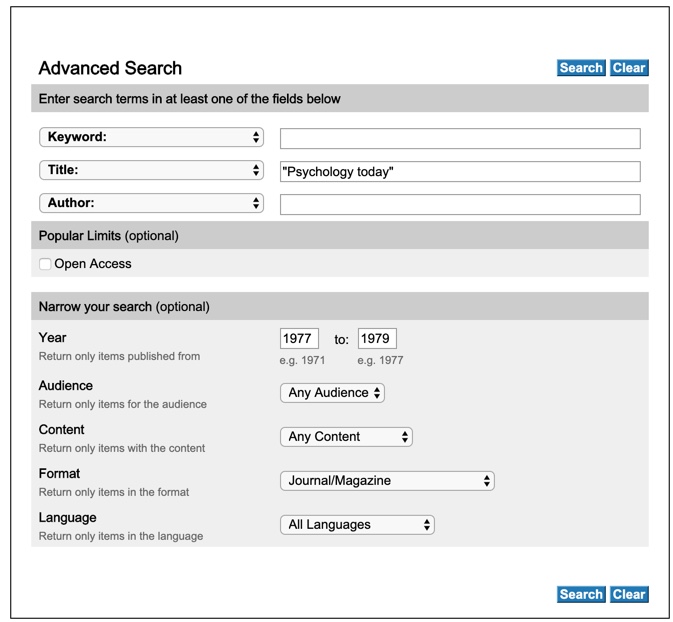Screen dimensions: 673x622
Task: Open the Title field type dropdown
Action: (151, 171)
